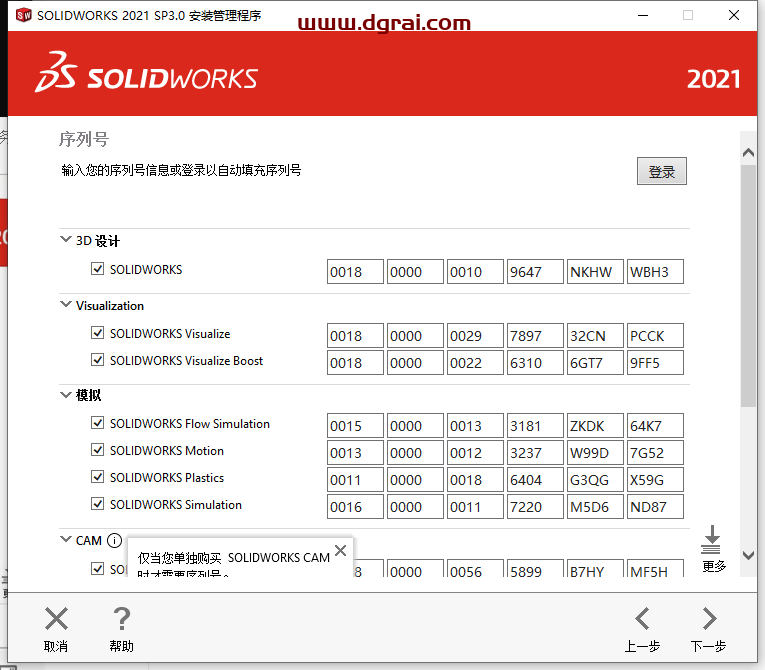This screenshot has height=670, width=765.
Task: Click Visualize Boost serial field 6GT7
Action: tap(595, 363)
